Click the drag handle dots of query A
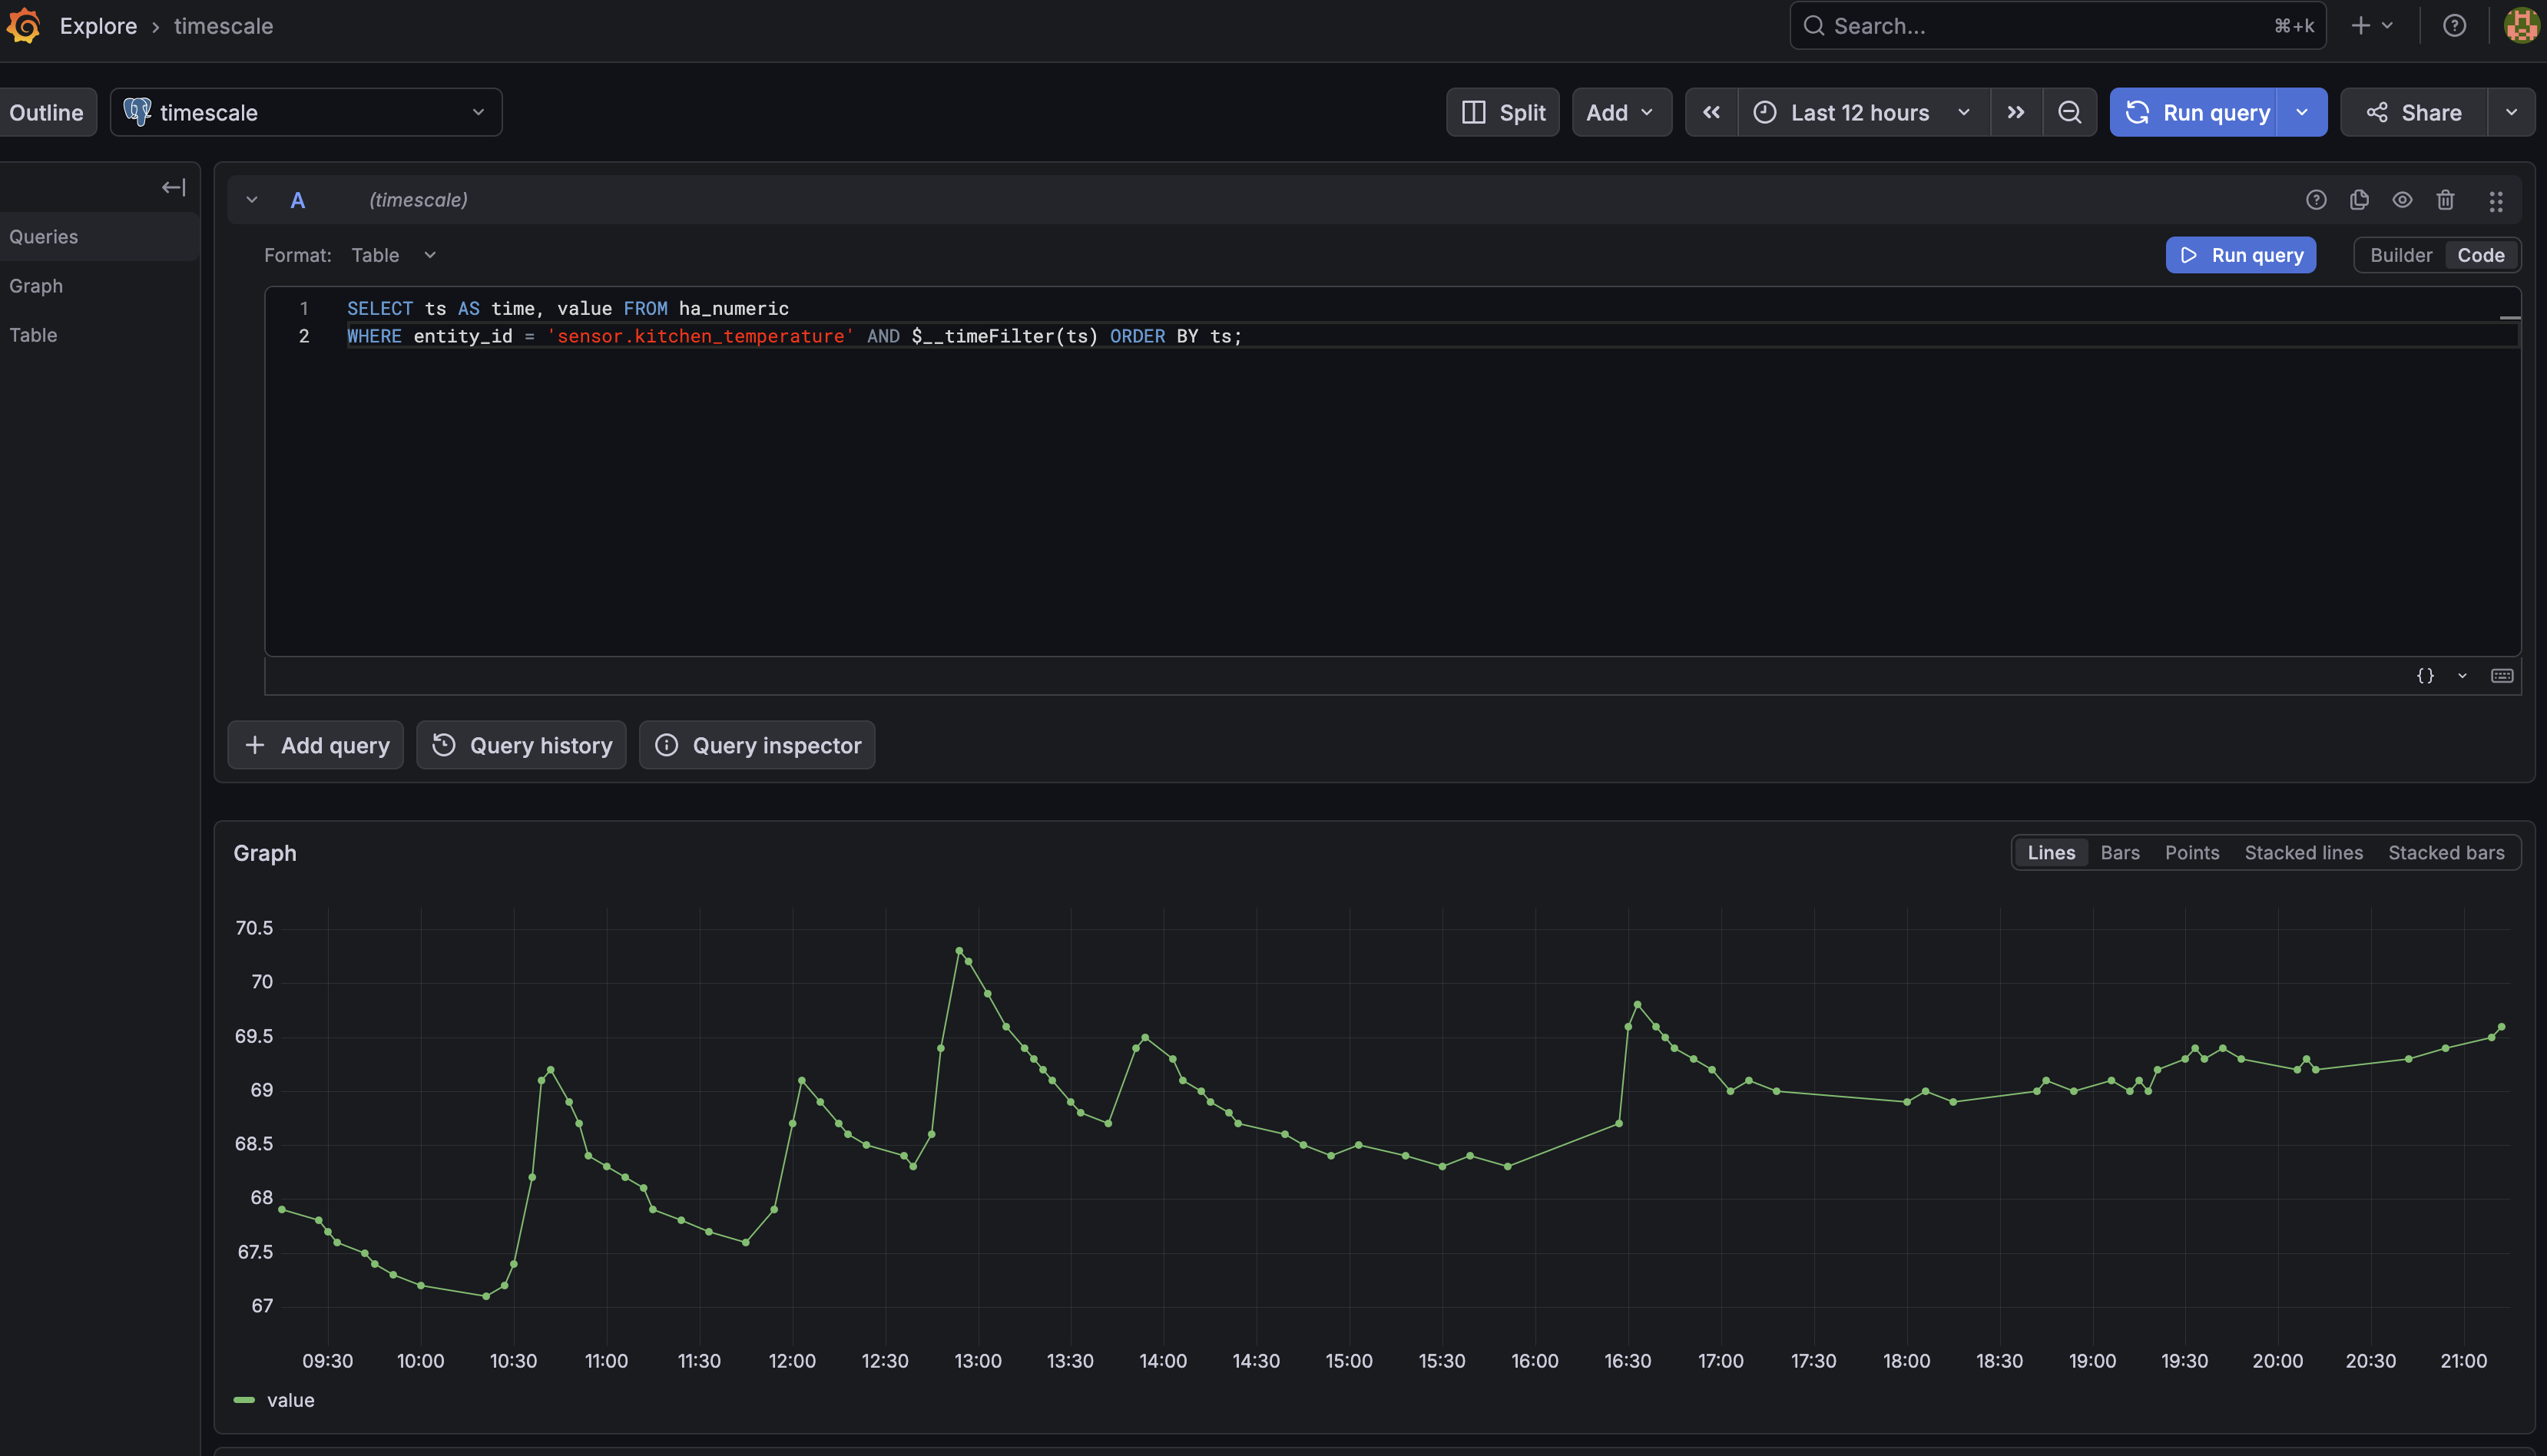Screen dimensions: 2547x1456 click(2496, 201)
